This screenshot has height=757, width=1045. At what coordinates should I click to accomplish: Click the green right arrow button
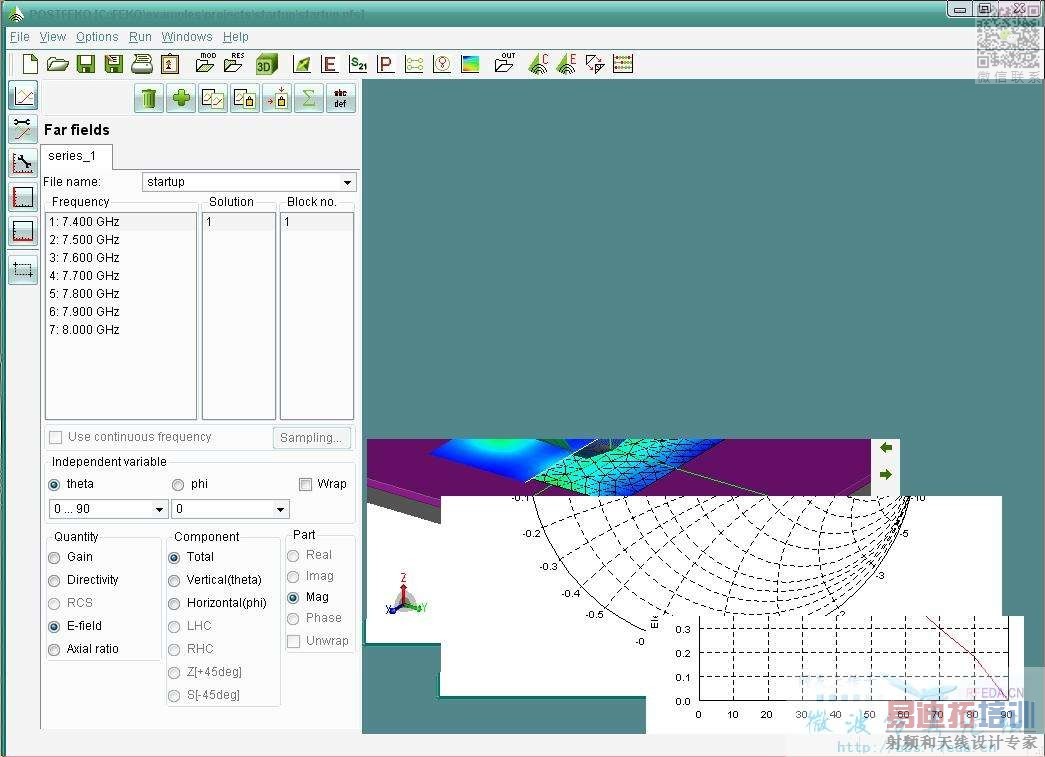click(x=886, y=474)
